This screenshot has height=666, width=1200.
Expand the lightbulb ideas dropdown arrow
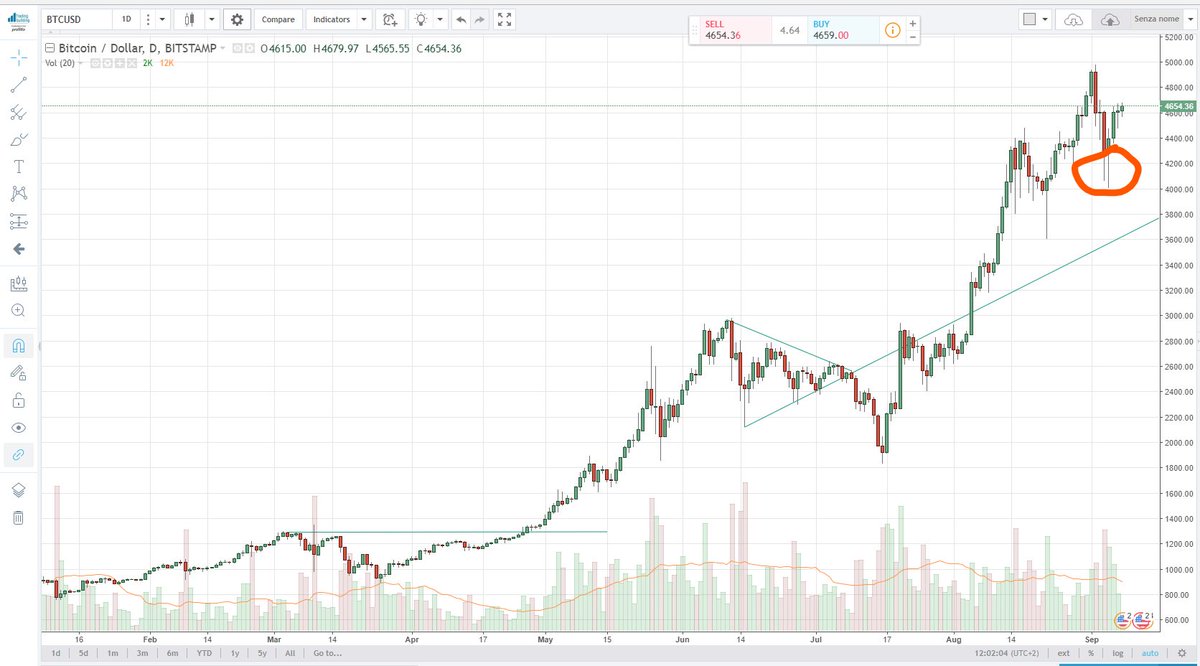441,19
